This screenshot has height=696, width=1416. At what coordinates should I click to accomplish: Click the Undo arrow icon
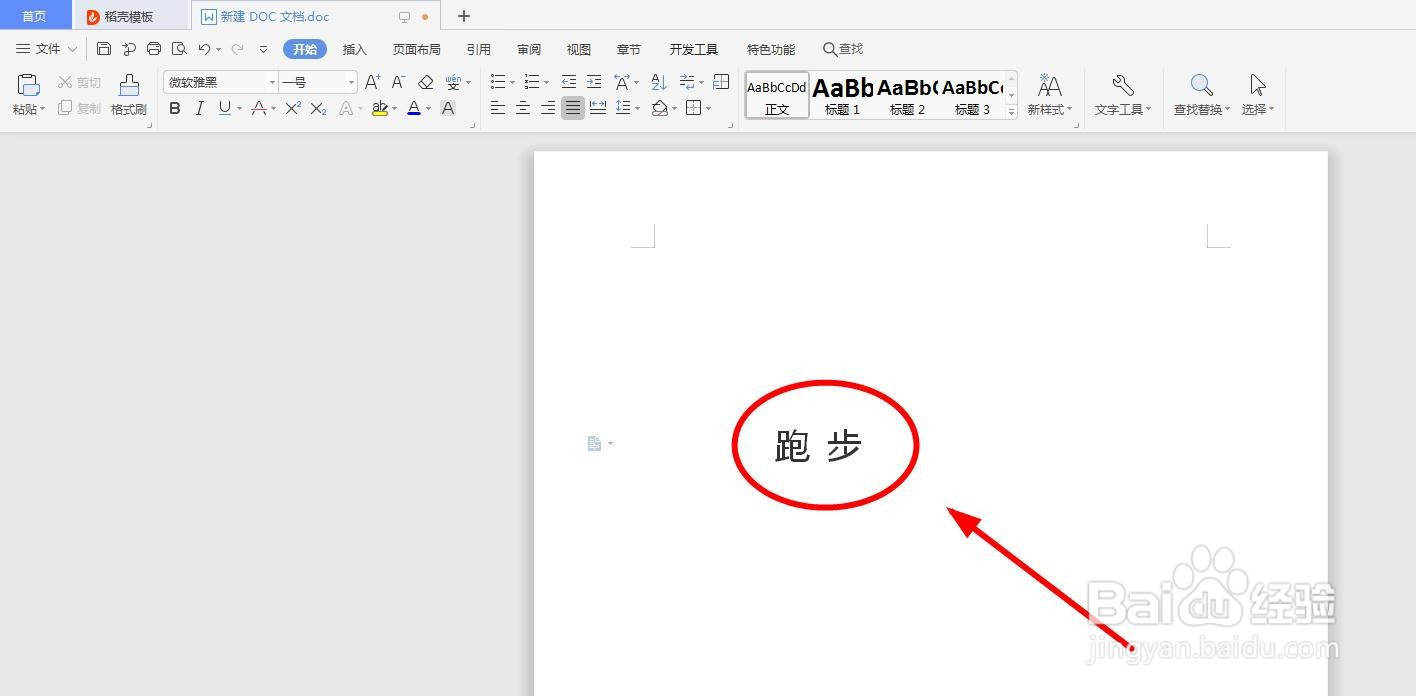[x=204, y=49]
